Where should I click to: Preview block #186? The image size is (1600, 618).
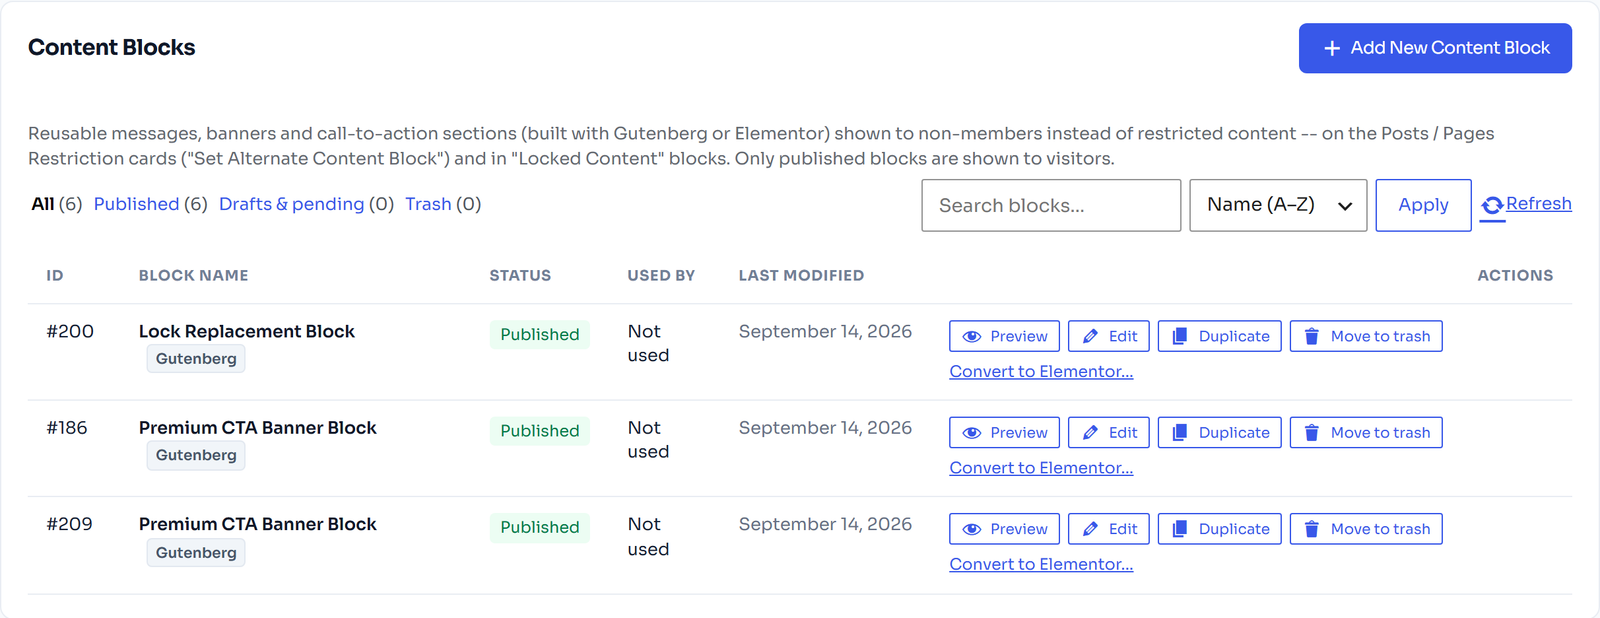pyautogui.click(x=1004, y=432)
